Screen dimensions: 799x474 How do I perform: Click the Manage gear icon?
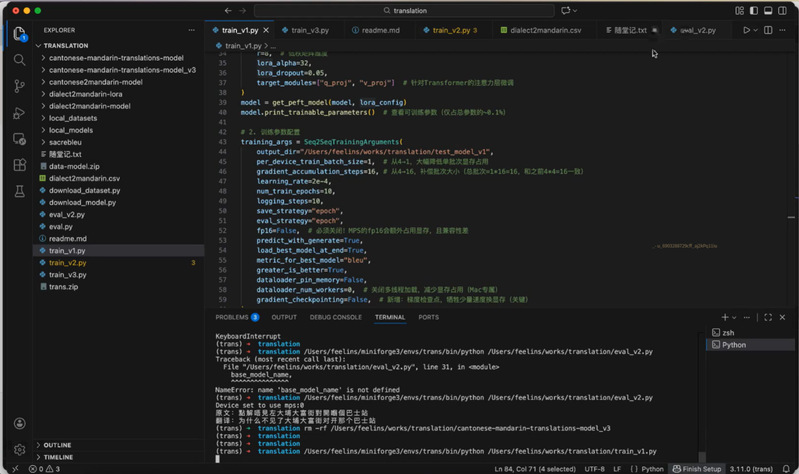[x=19, y=449]
